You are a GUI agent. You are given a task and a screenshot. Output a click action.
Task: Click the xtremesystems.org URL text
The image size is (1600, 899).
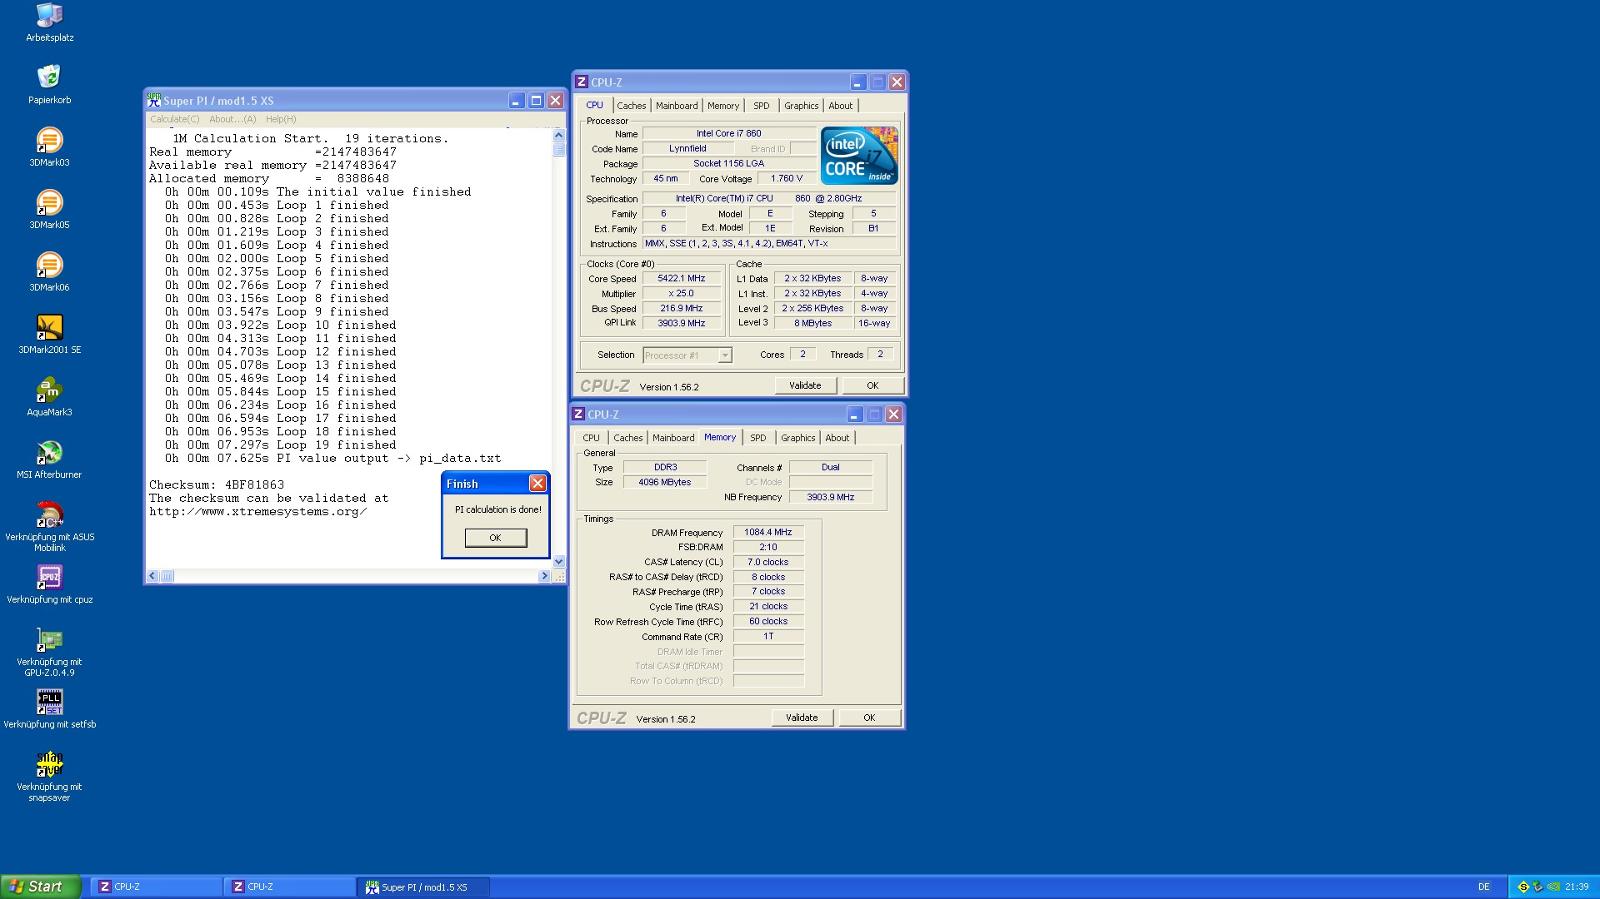[x=258, y=511]
